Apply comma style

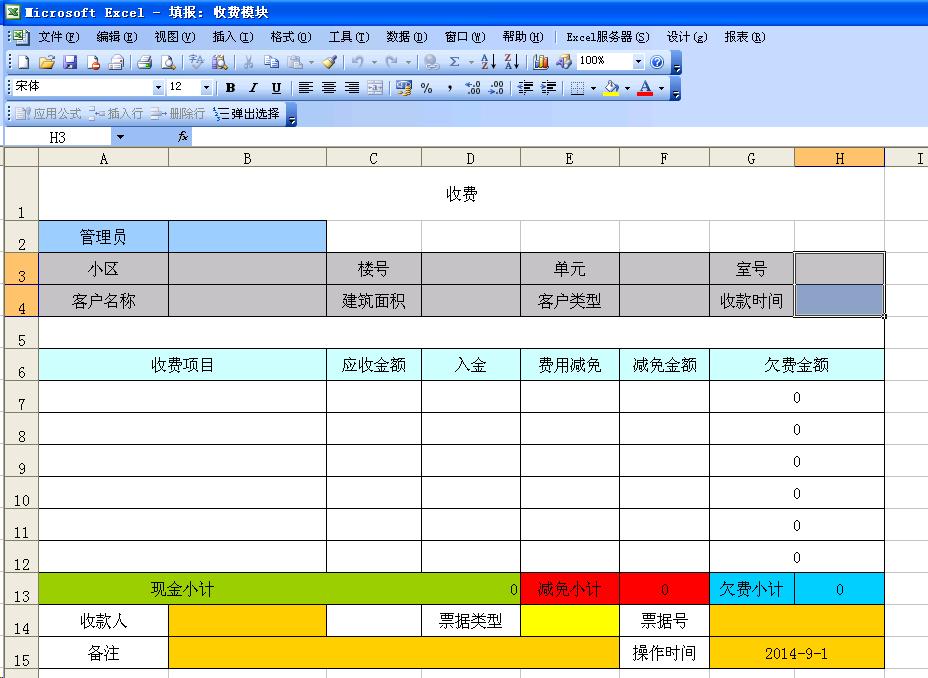coord(450,88)
